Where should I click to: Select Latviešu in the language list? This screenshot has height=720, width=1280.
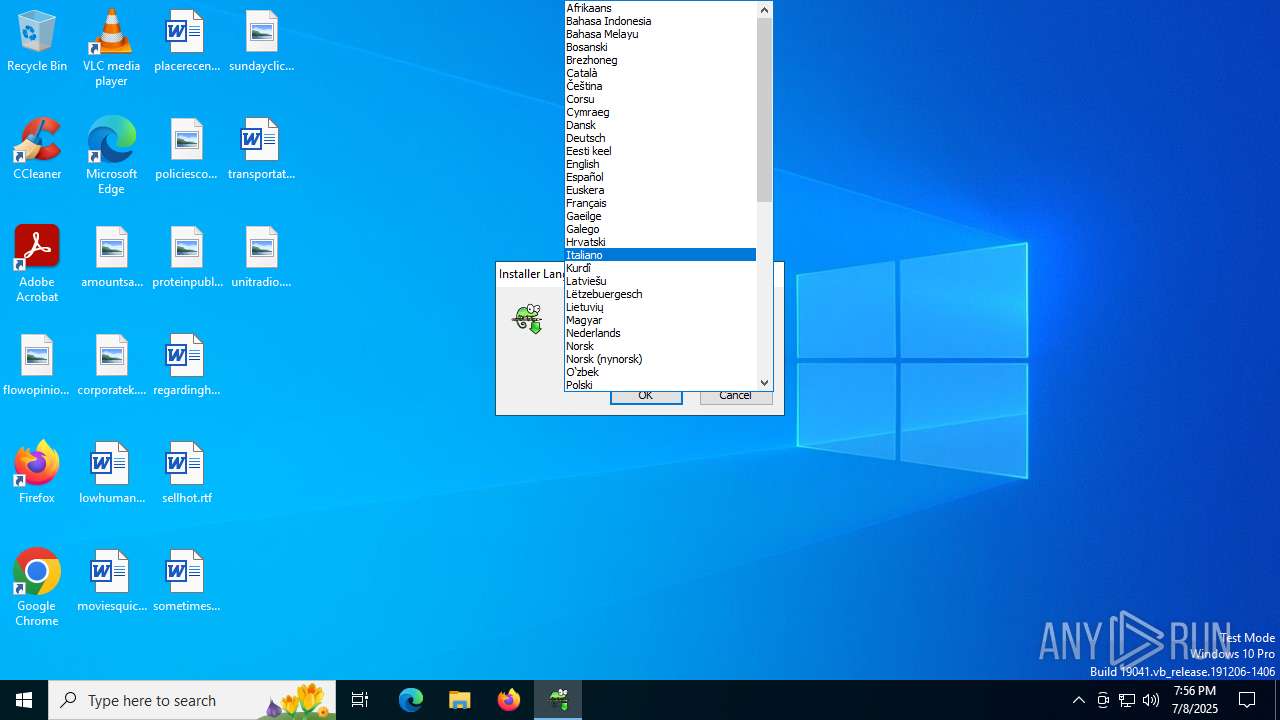tap(660, 281)
